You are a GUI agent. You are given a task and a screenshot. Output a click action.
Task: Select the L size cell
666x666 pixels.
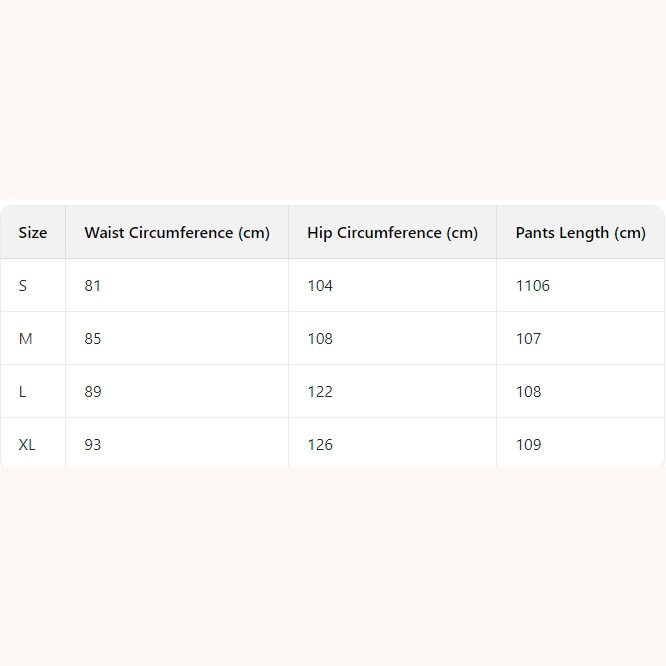click(23, 392)
